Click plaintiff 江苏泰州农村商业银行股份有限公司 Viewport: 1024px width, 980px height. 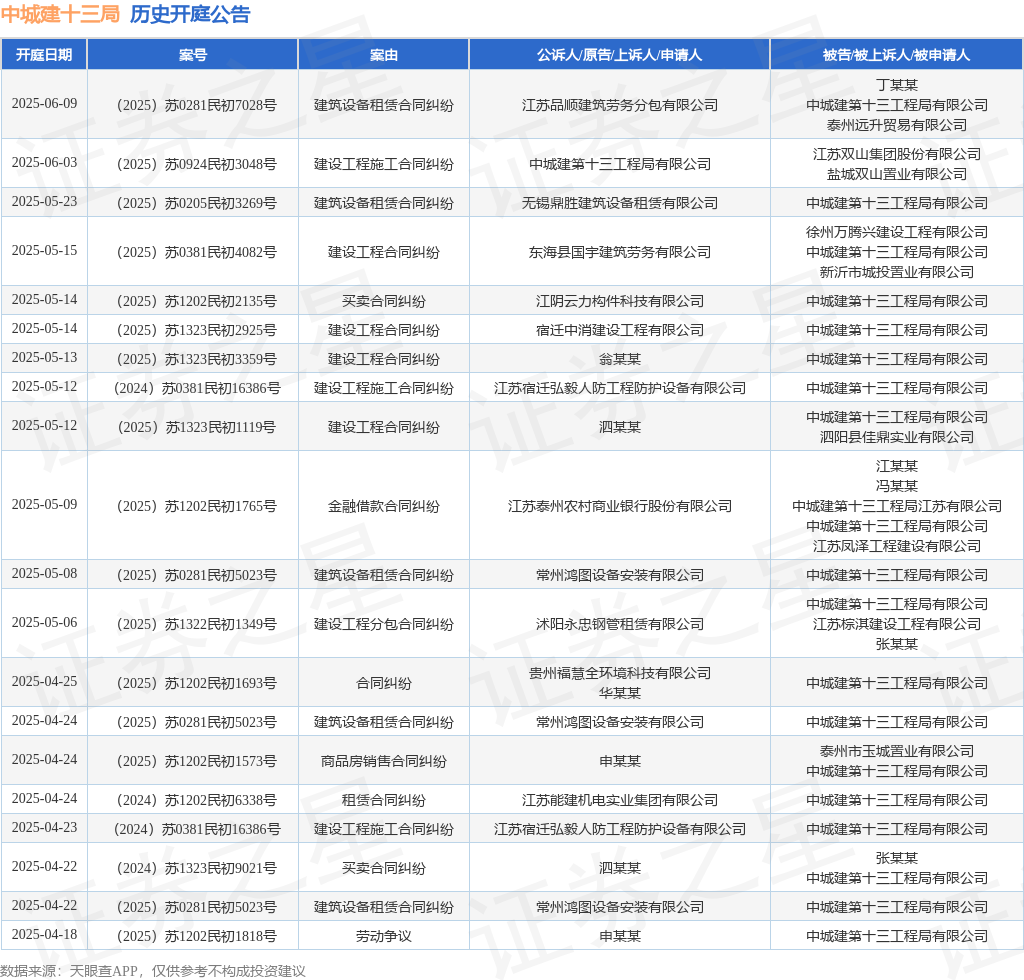pyautogui.click(x=619, y=506)
